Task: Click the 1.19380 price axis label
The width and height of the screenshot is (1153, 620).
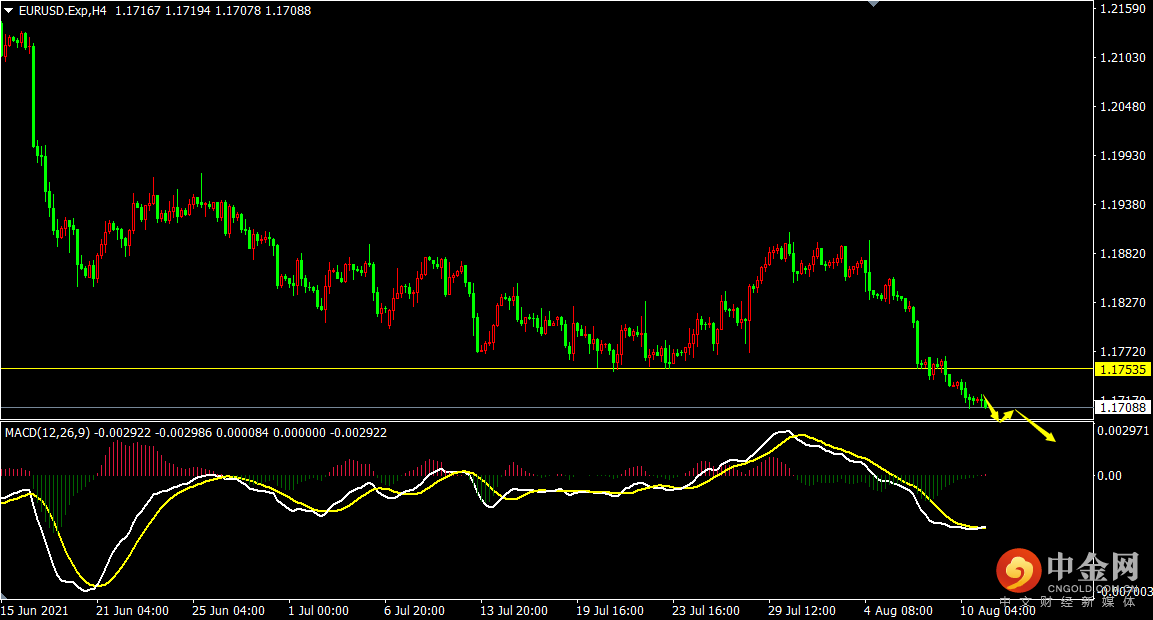Action: coord(1122,205)
